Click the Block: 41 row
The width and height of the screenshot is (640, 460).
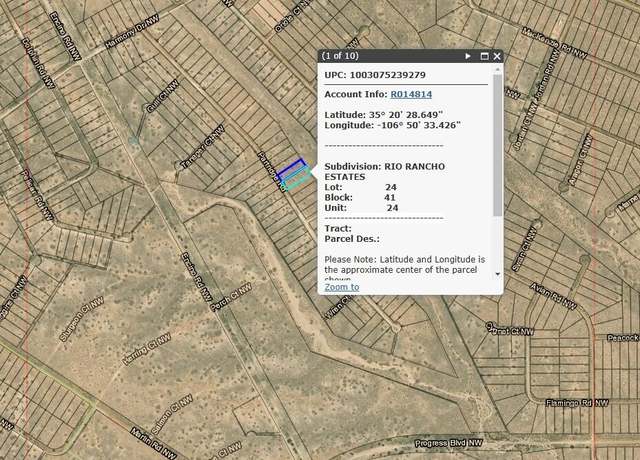point(360,198)
